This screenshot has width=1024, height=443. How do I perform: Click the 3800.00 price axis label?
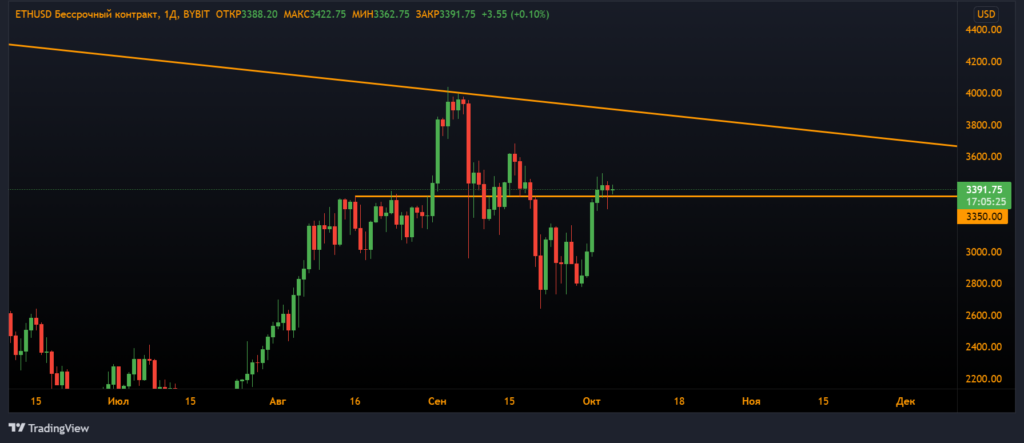tap(982, 125)
